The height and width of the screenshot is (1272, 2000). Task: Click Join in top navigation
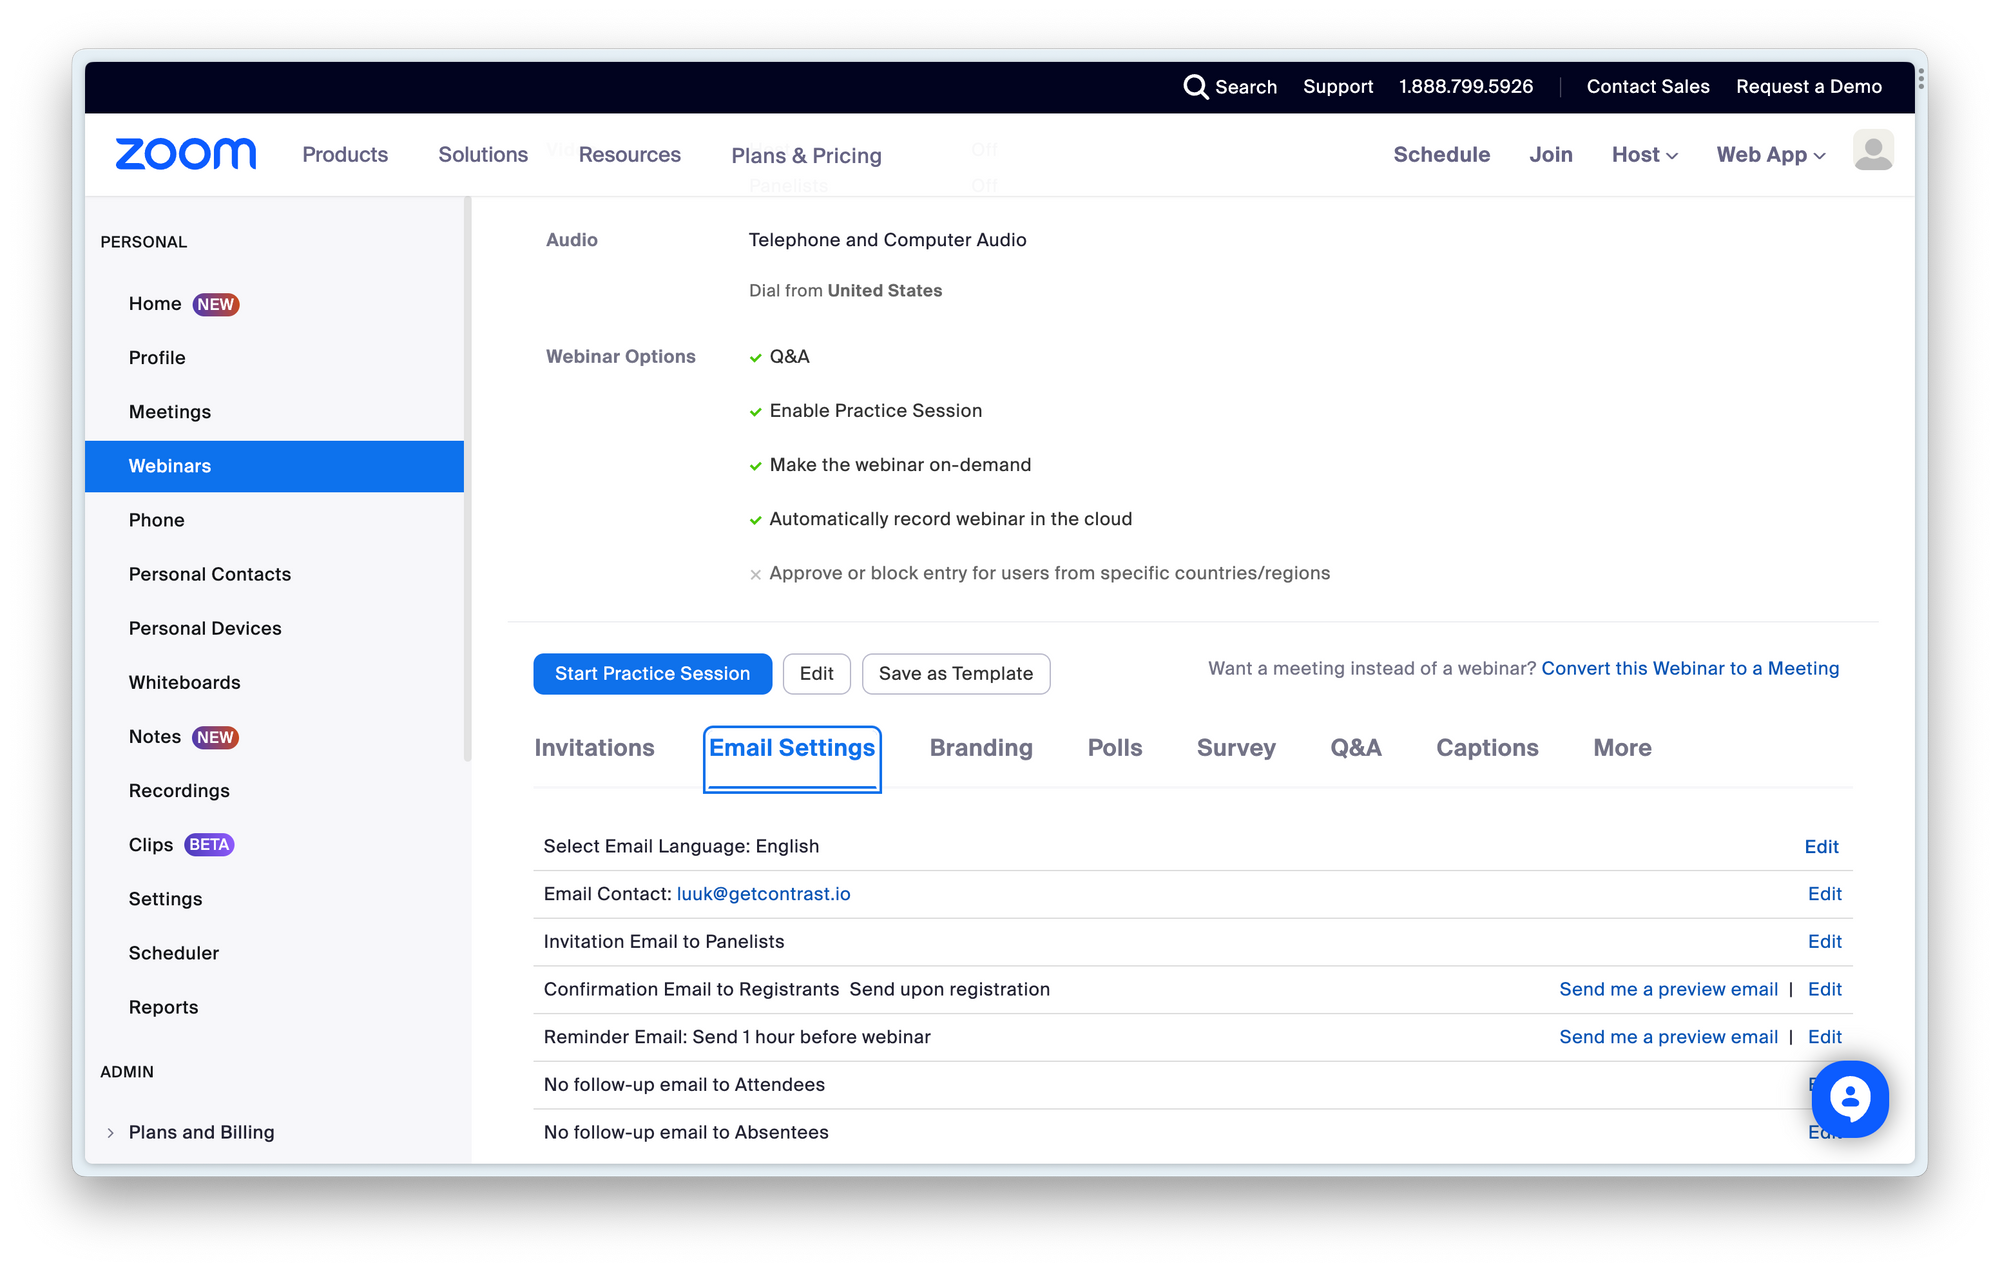pos(1550,155)
